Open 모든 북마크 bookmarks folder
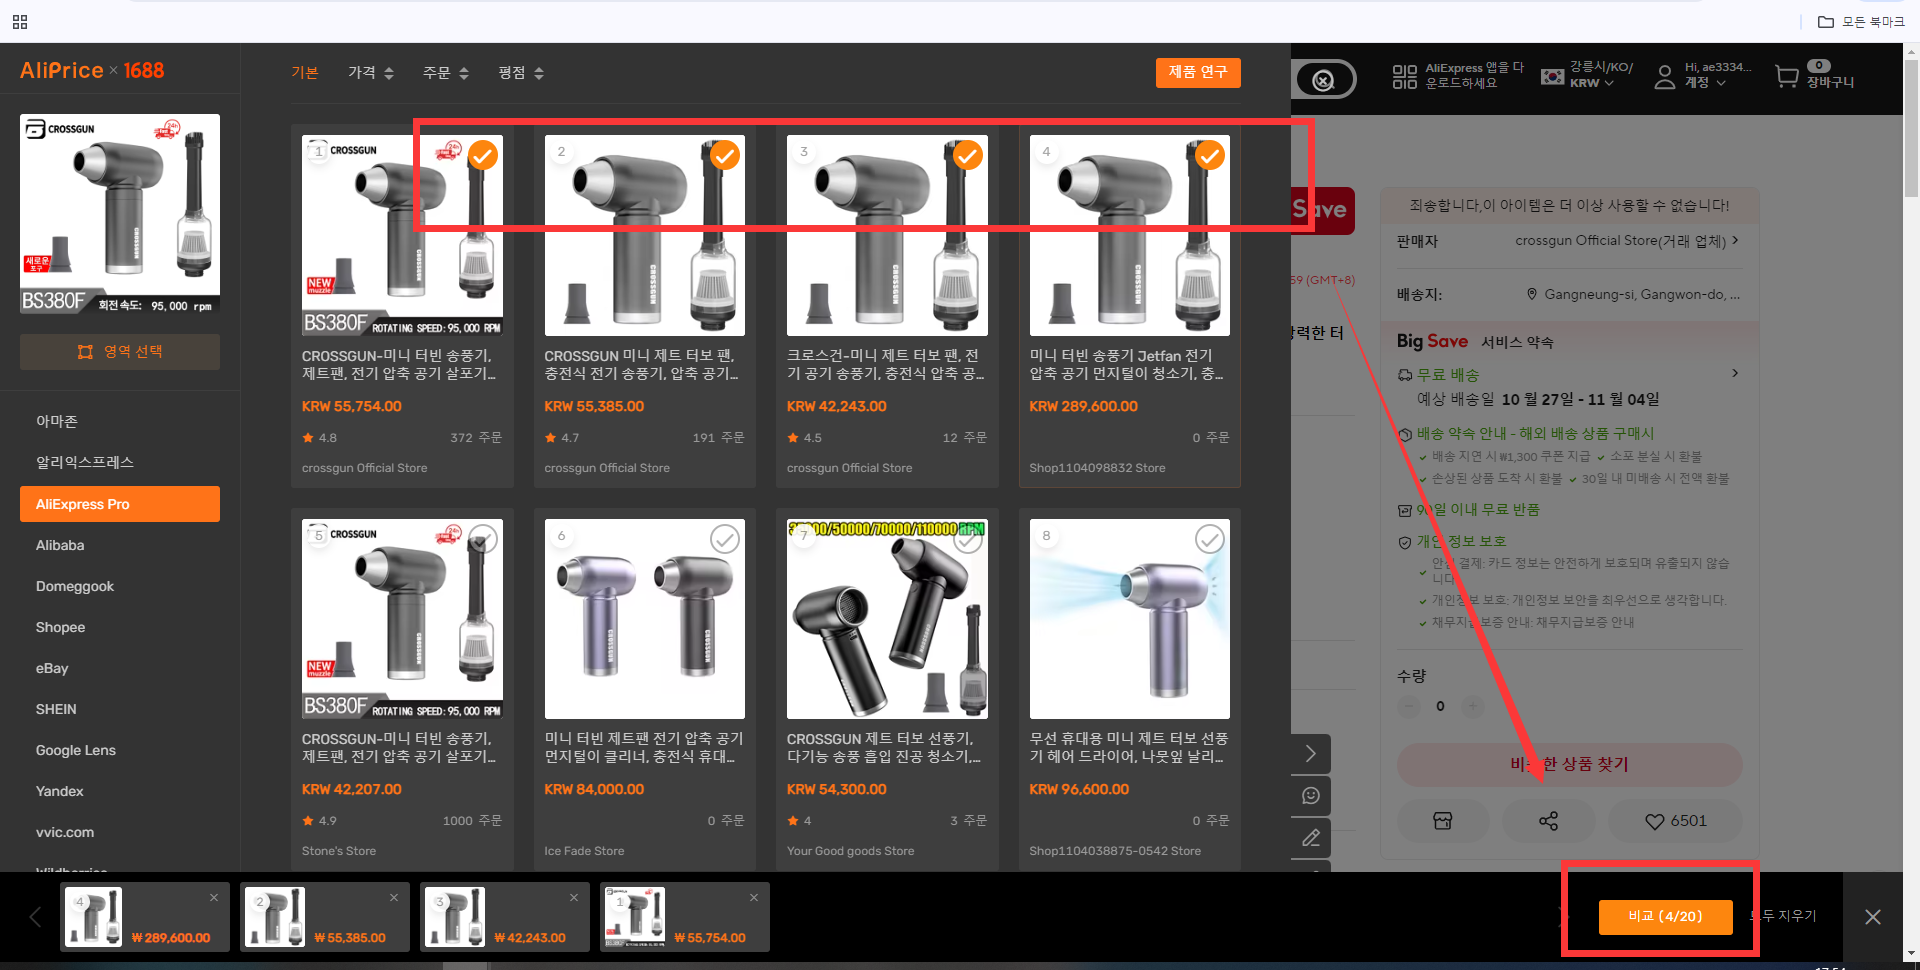The width and height of the screenshot is (1920, 970). (x=1861, y=21)
